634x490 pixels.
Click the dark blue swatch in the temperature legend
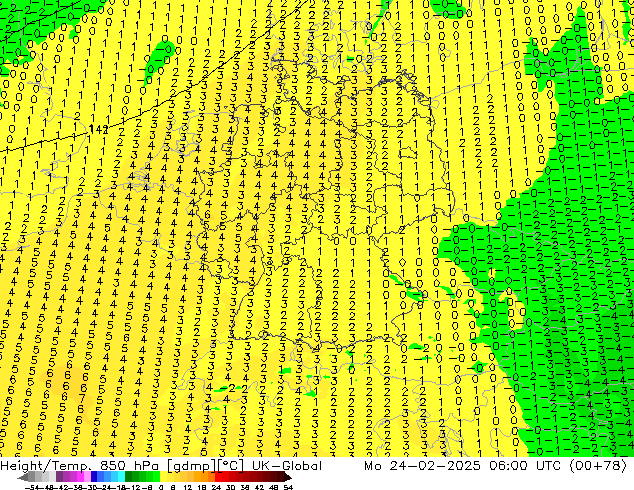point(94,477)
